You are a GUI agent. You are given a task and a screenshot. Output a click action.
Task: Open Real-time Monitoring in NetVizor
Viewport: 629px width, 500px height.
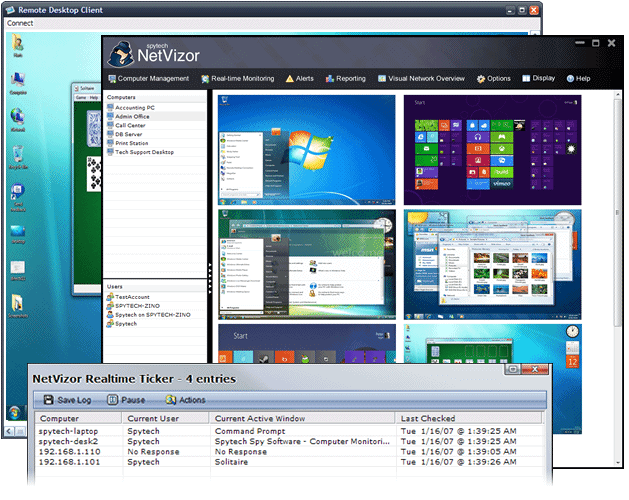click(x=239, y=78)
